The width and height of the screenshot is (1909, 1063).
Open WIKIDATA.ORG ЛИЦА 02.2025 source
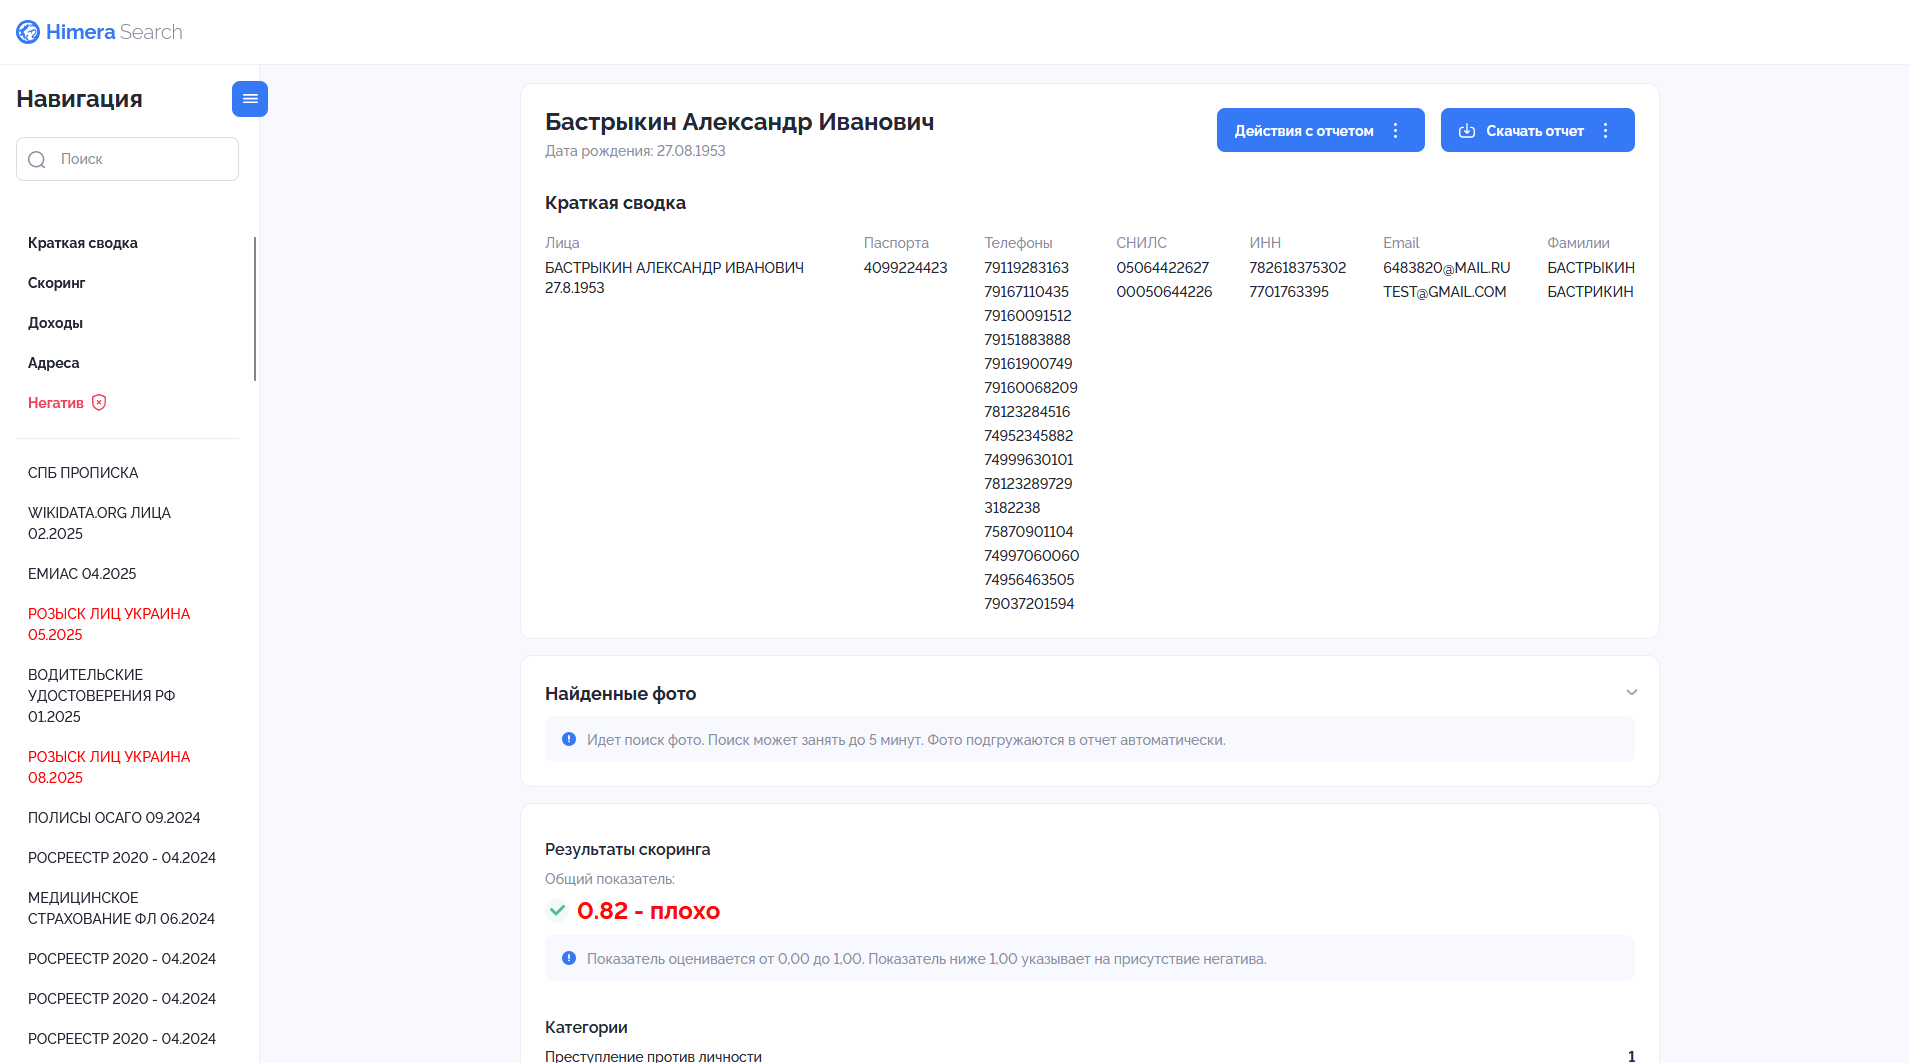tap(99, 523)
